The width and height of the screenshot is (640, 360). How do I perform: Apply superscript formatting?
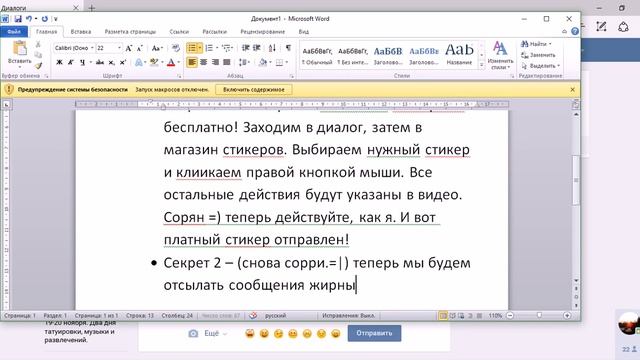(x=123, y=62)
